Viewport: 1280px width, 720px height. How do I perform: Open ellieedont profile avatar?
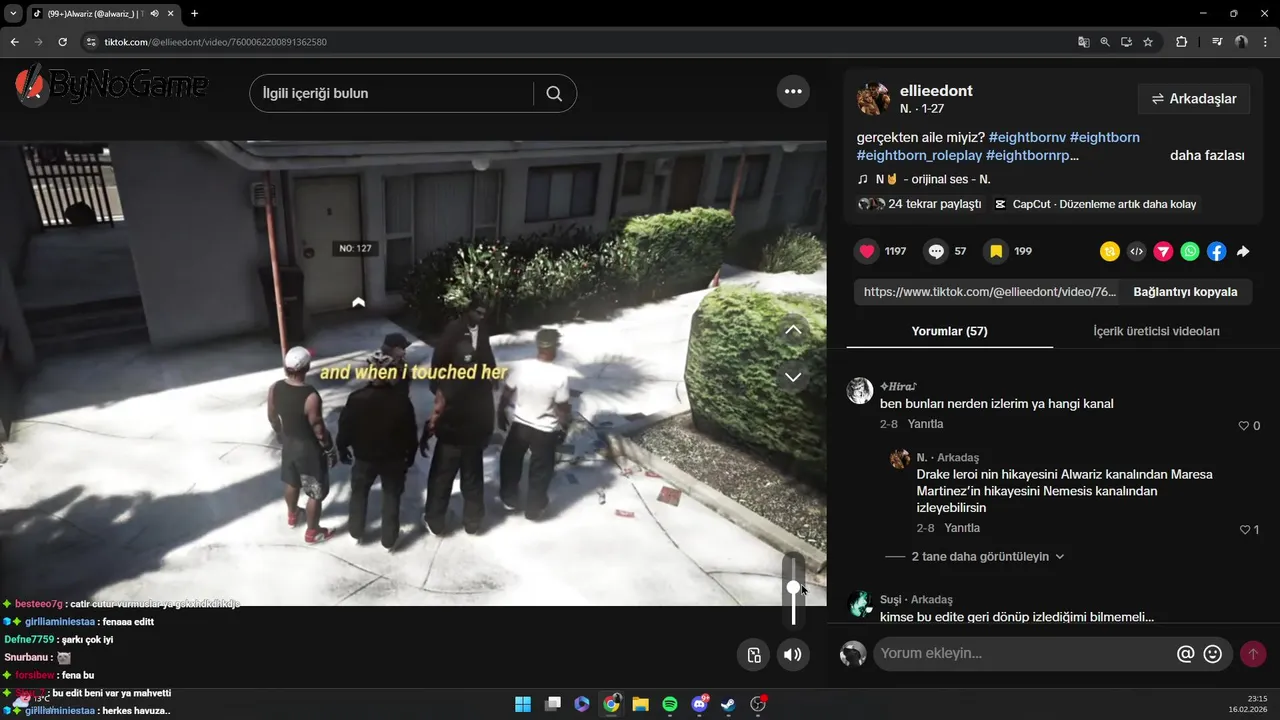pos(873,99)
